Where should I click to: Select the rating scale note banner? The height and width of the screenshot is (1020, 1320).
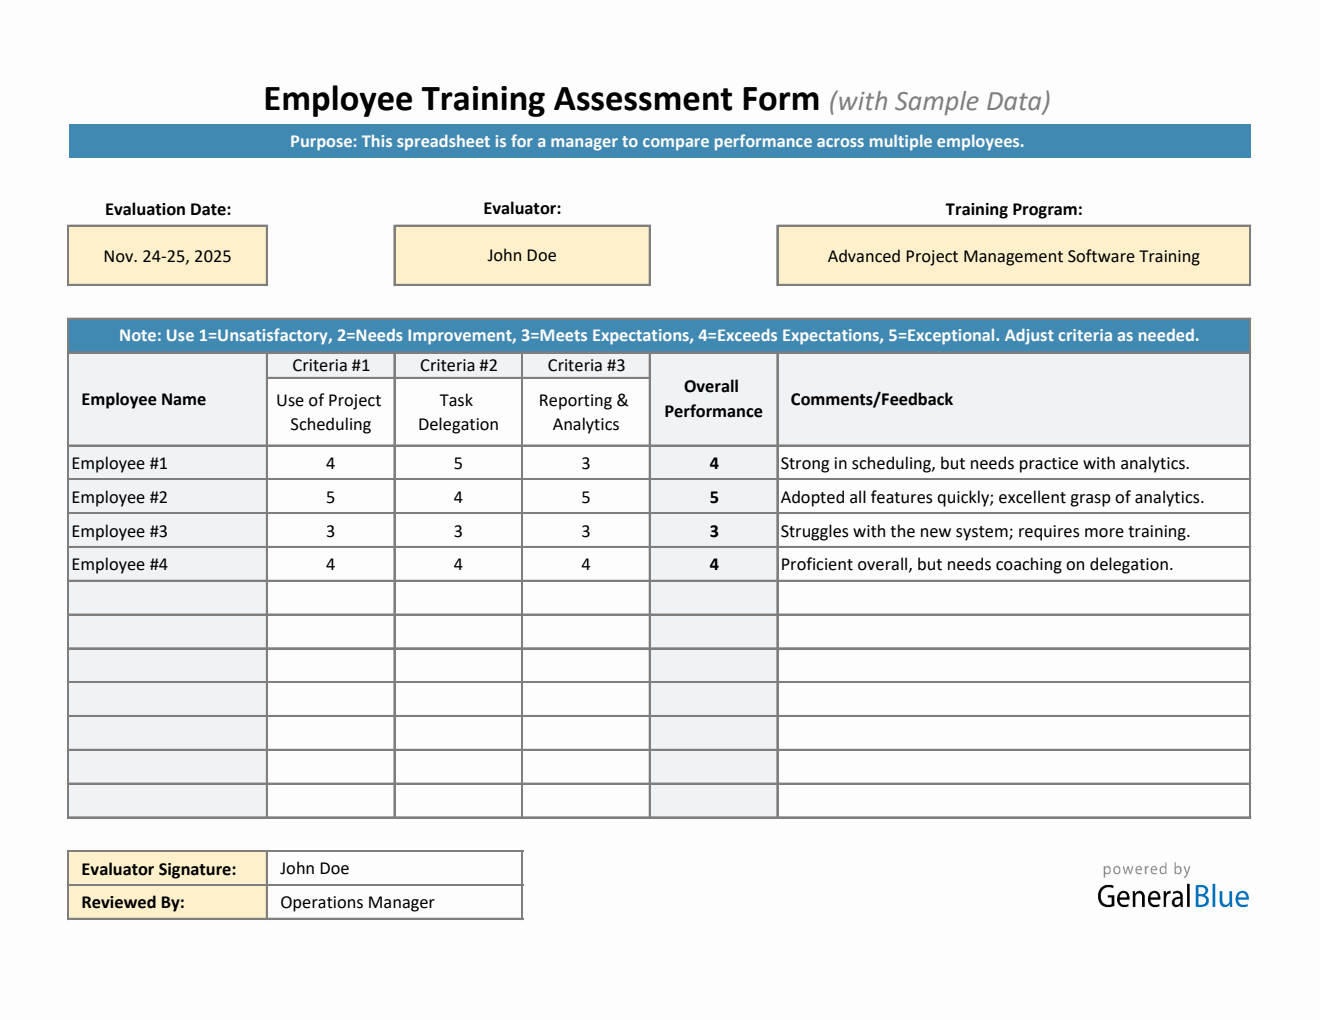(x=659, y=335)
